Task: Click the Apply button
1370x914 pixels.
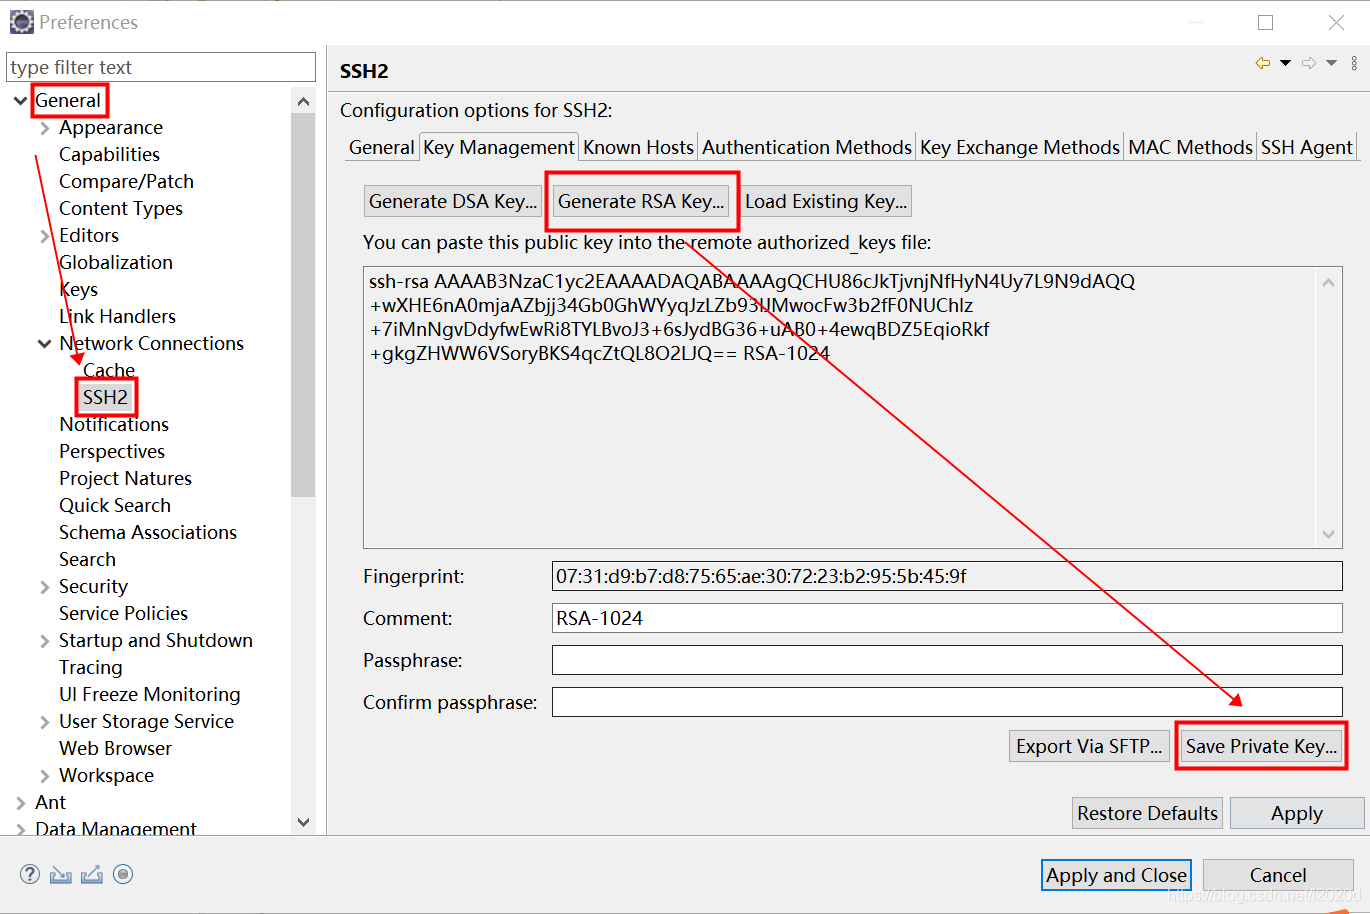Action: 1297,813
